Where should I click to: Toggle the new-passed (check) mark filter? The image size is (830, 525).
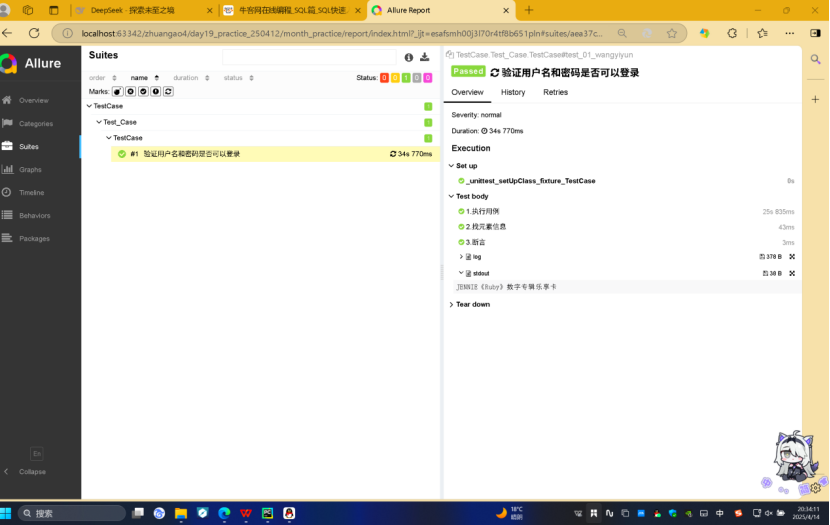coord(143,92)
